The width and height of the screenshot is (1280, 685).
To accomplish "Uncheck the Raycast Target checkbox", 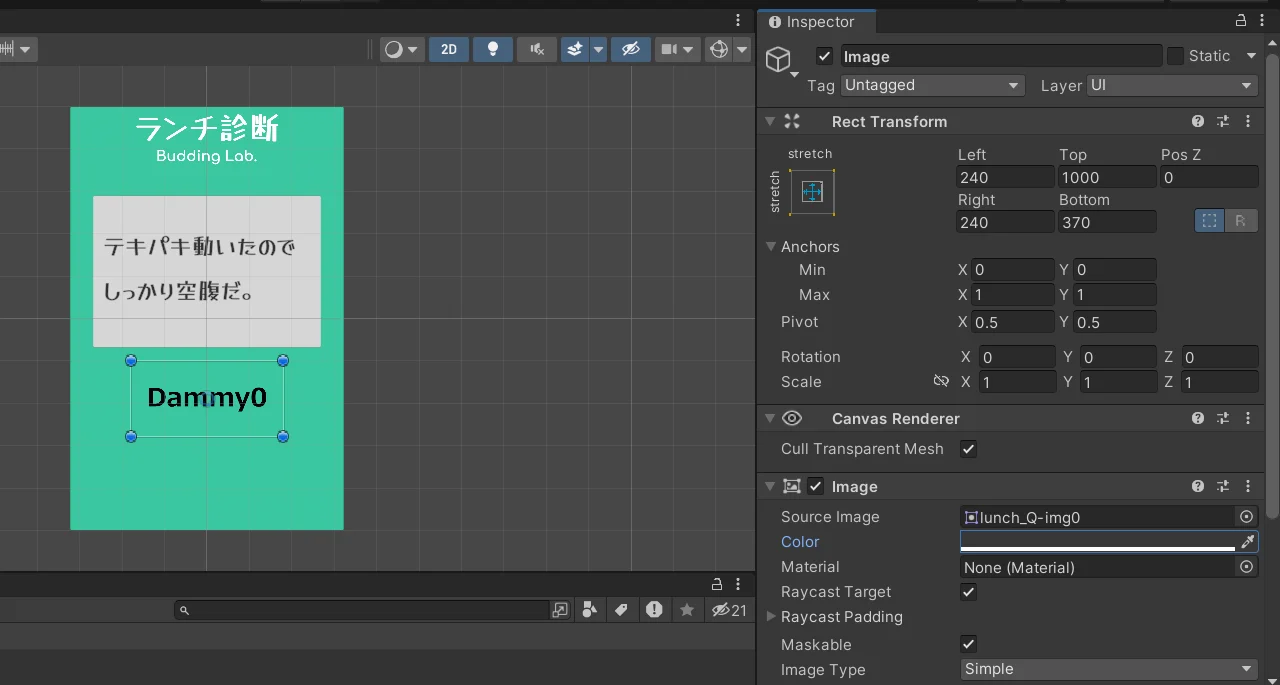I will click(x=968, y=592).
